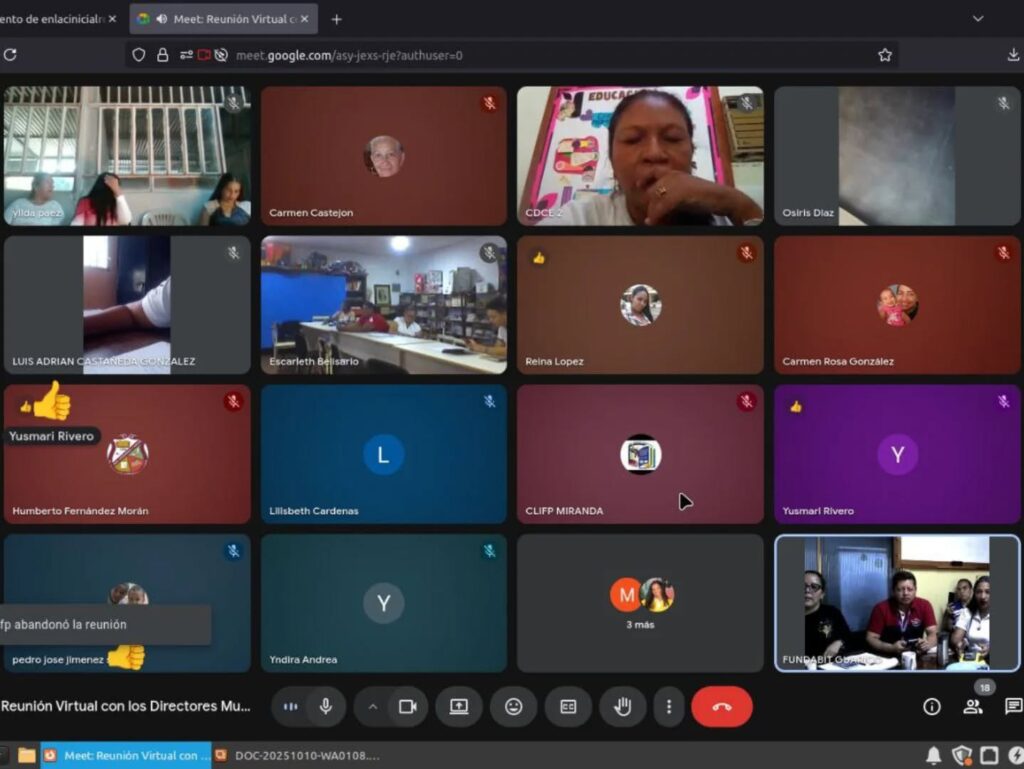
Task: Toggle the microphone button in call controls
Action: [x=325, y=707]
